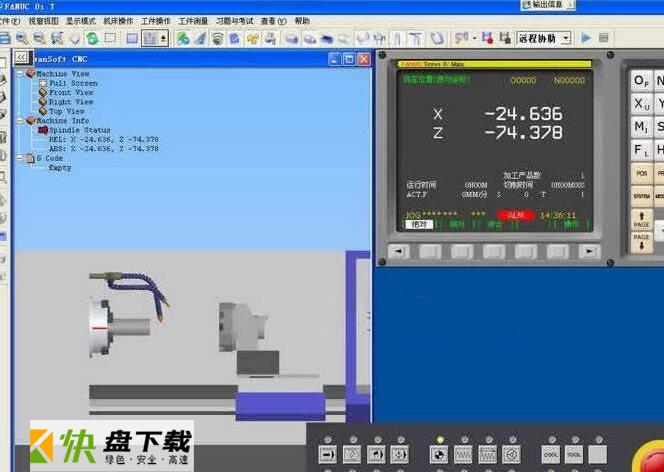Open the 工件测量 menu
The width and height of the screenshot is (664, 472).
click(193, 21)
